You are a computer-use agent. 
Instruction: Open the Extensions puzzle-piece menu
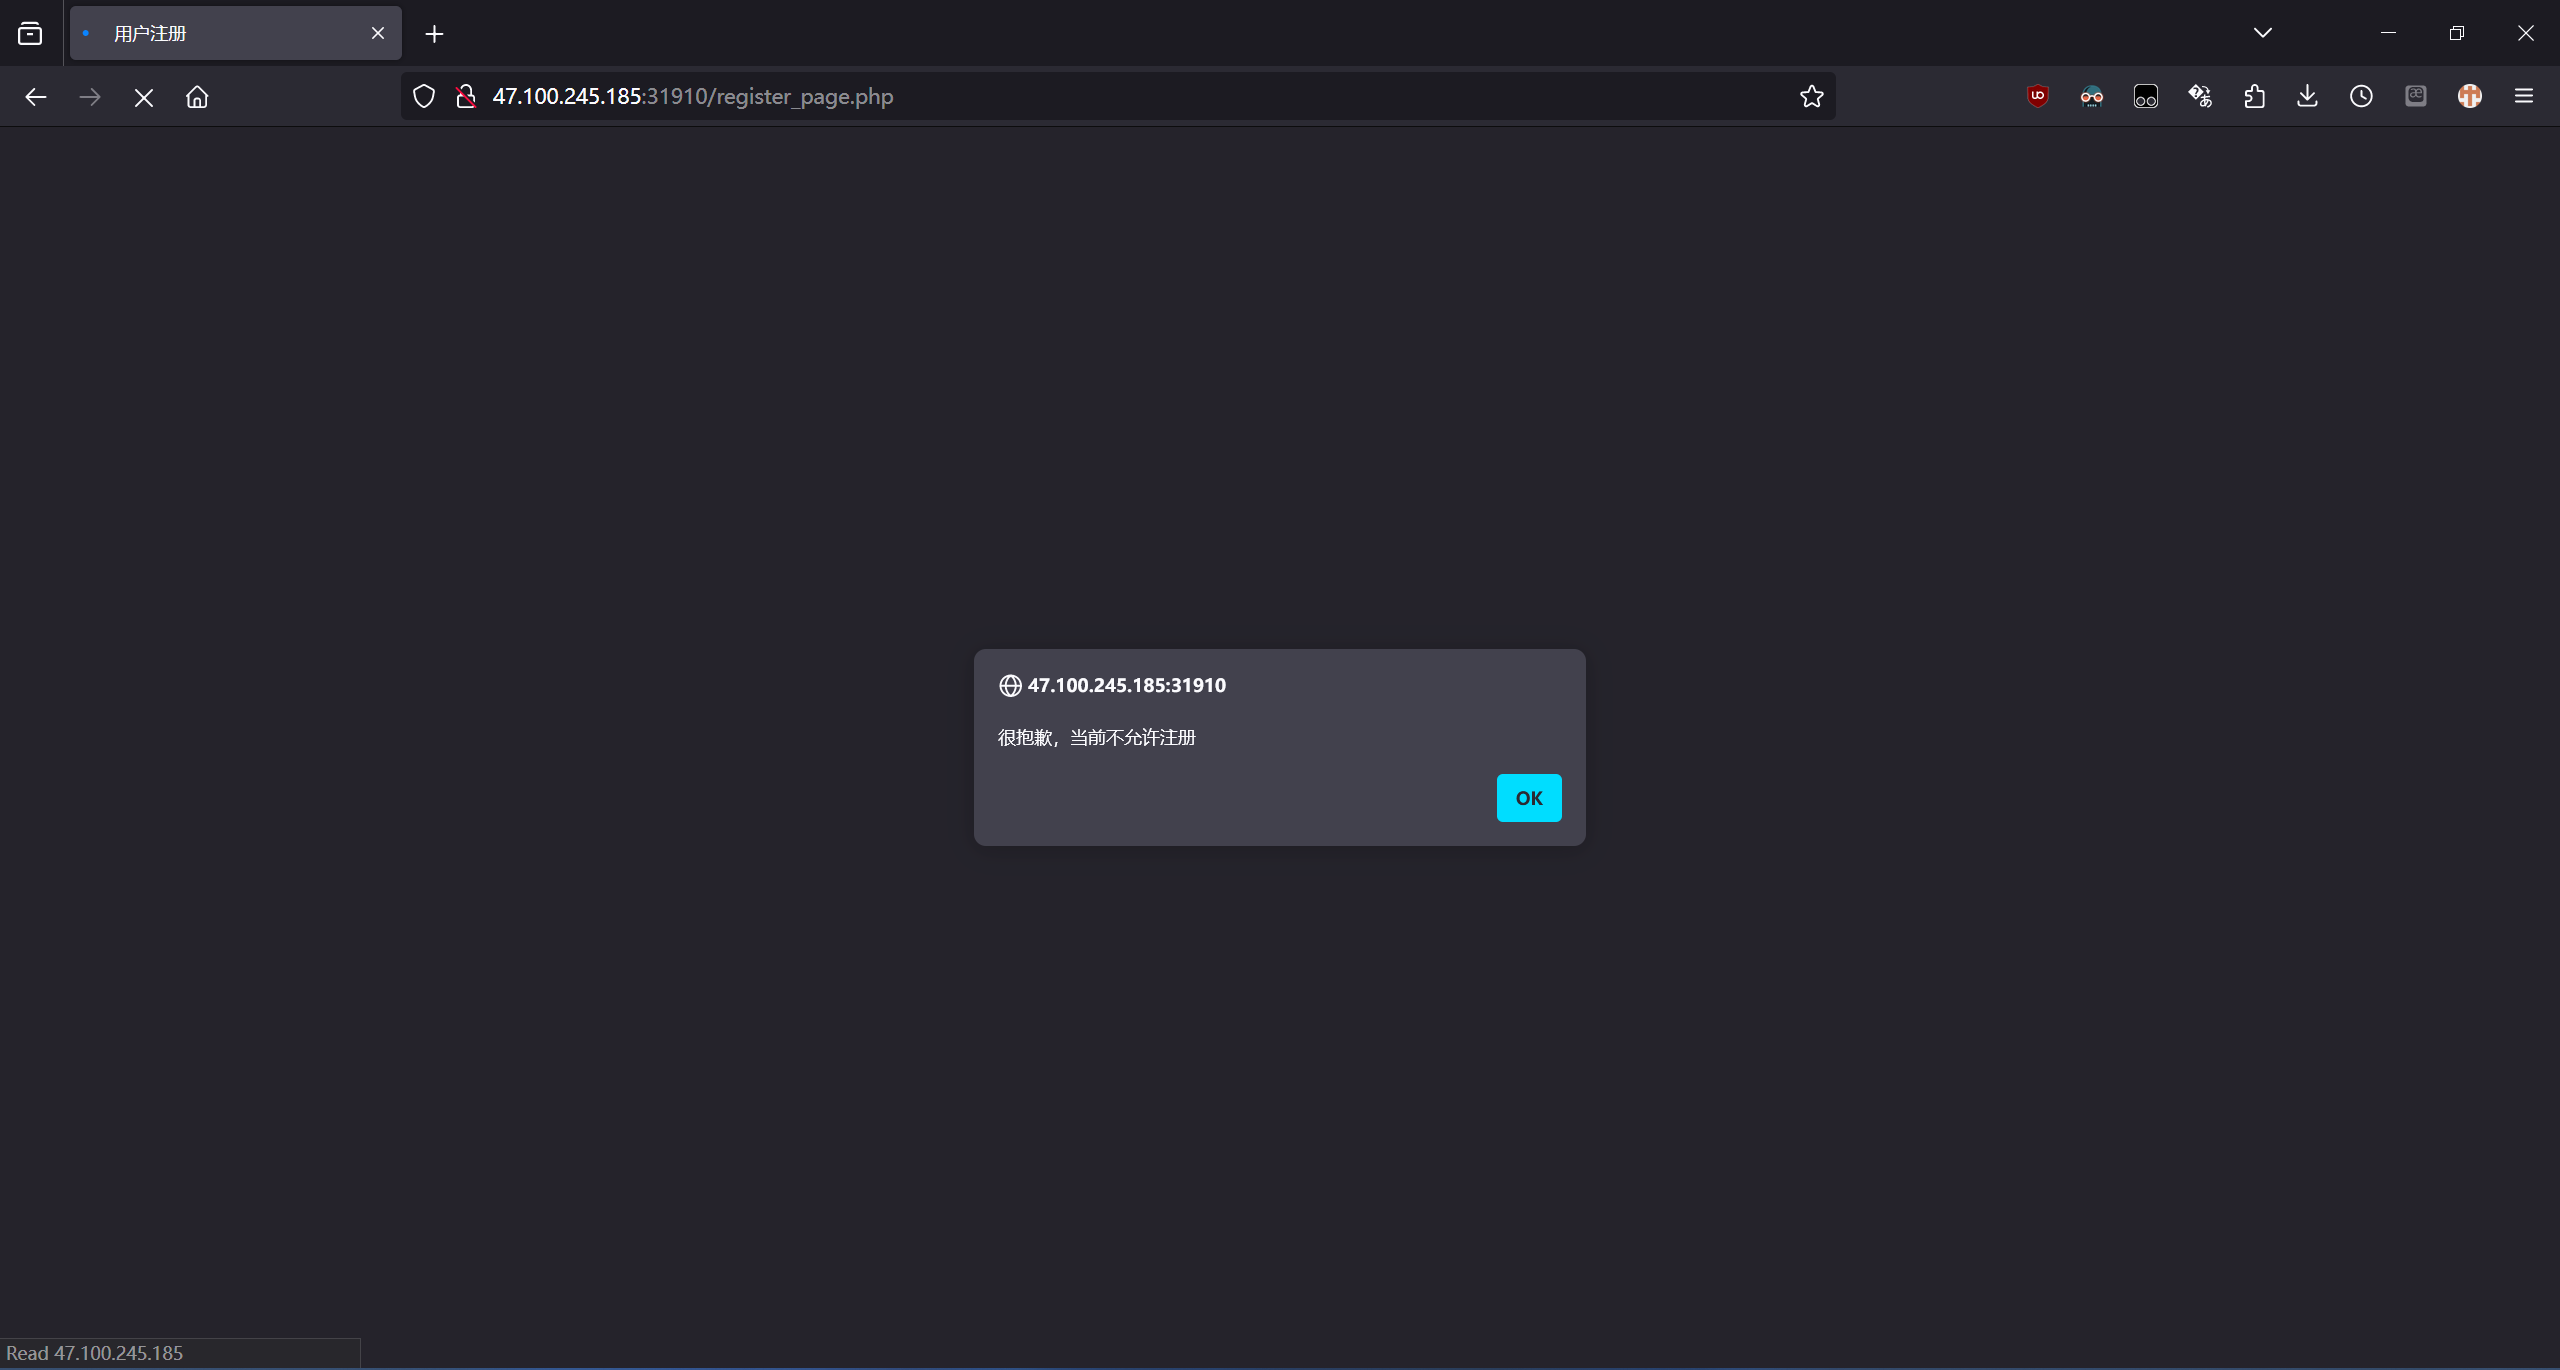coord(2254,96)
